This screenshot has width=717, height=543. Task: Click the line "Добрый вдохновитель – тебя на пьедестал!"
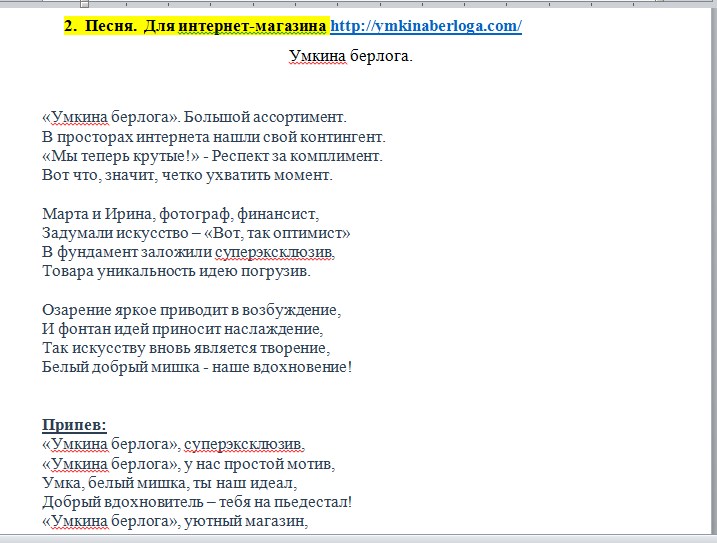[197, 502]
